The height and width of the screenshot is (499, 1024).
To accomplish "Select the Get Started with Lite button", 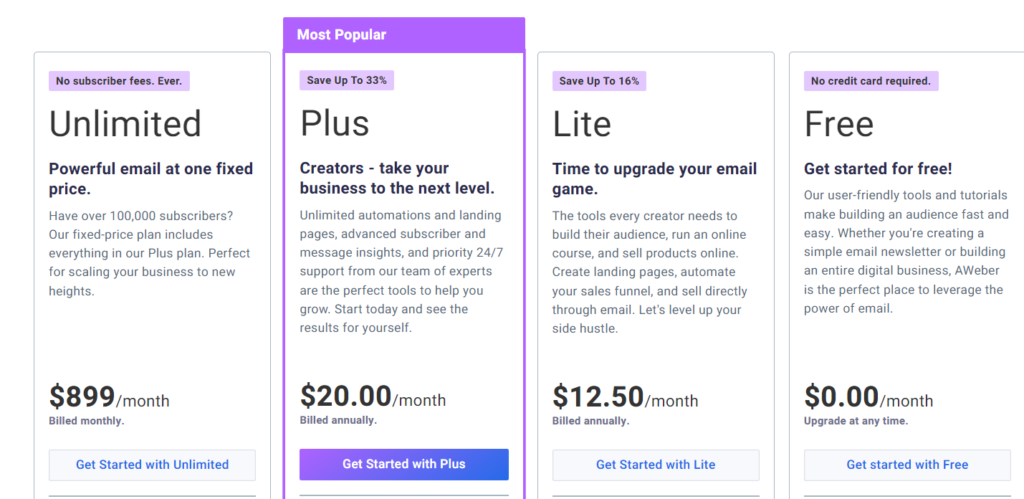I will tap(656, 465).
